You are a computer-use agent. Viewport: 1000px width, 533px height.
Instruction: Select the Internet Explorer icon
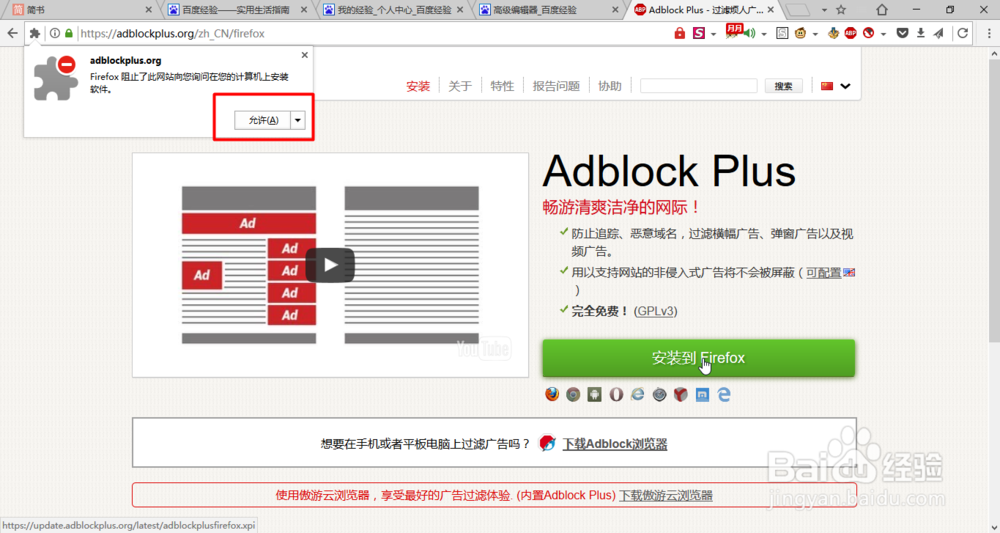[638, 395]
